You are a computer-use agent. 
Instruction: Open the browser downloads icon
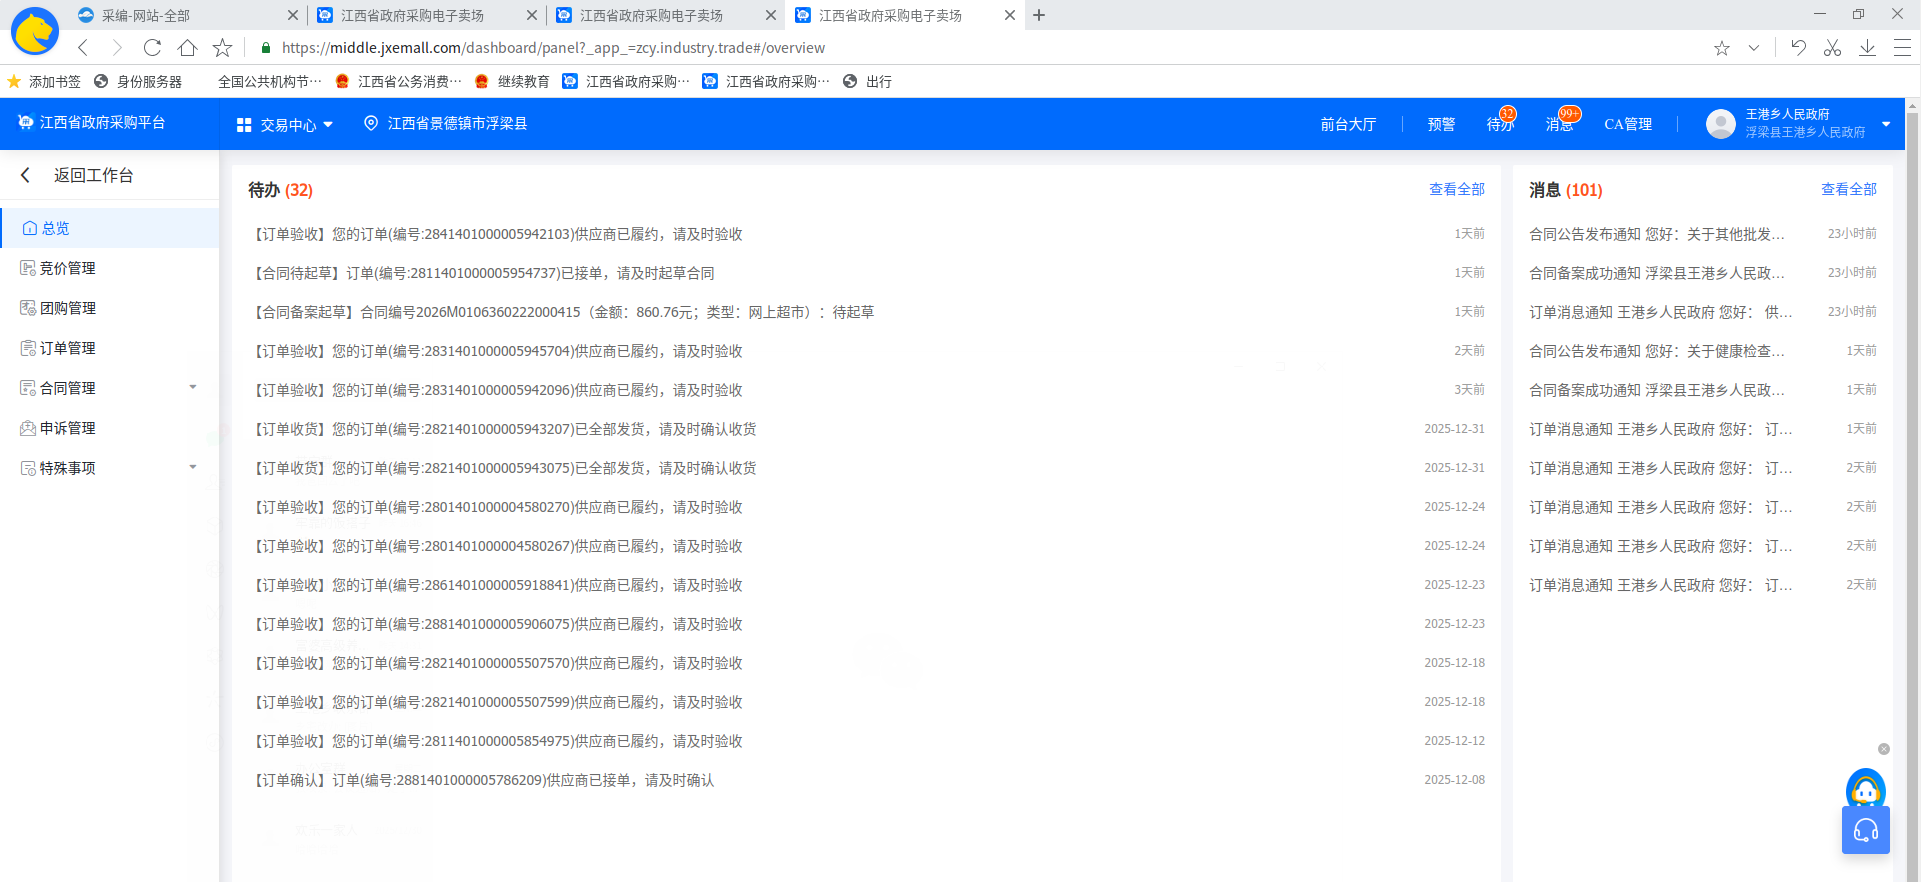click(x=1867, y=48)
